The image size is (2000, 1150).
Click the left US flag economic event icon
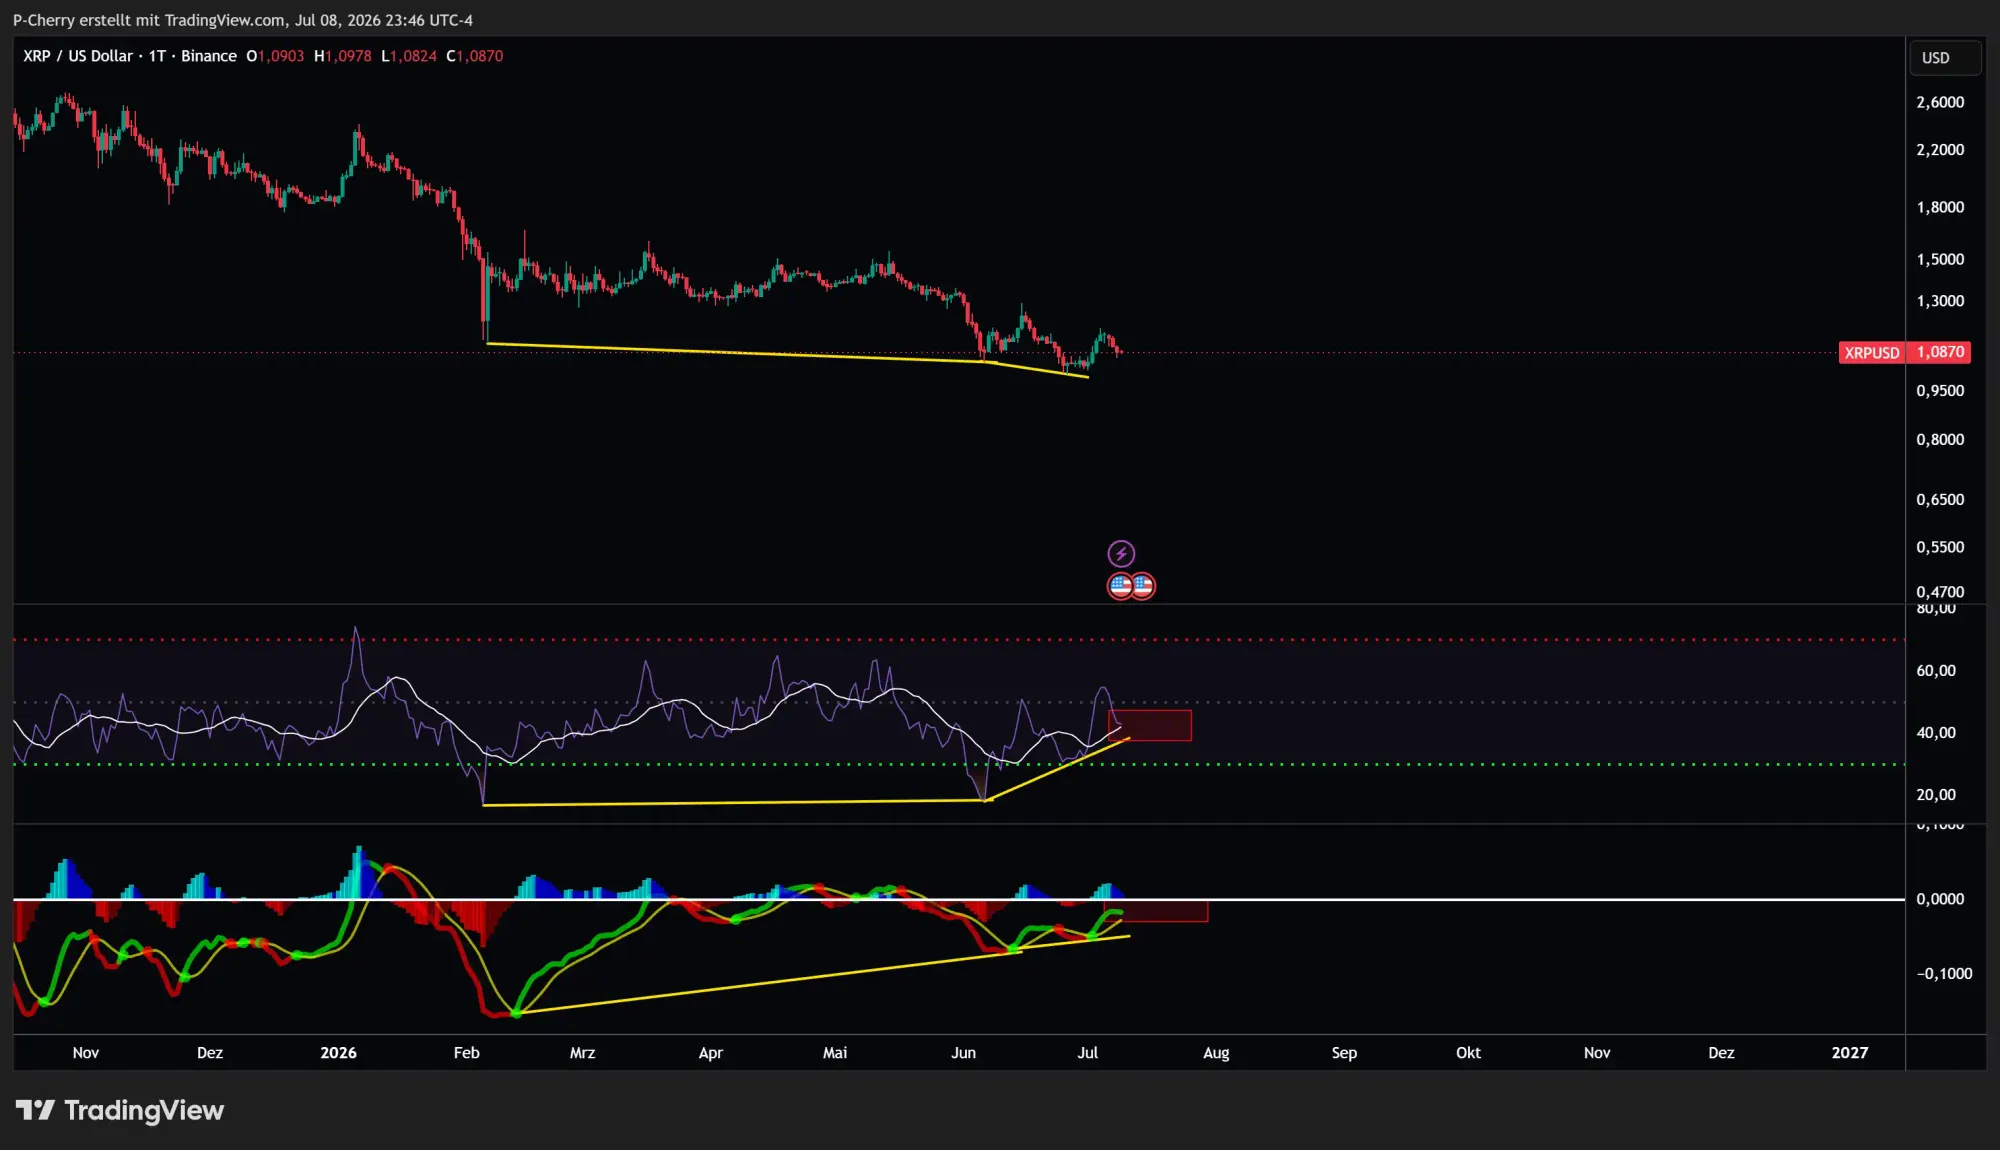[1120, 586]
